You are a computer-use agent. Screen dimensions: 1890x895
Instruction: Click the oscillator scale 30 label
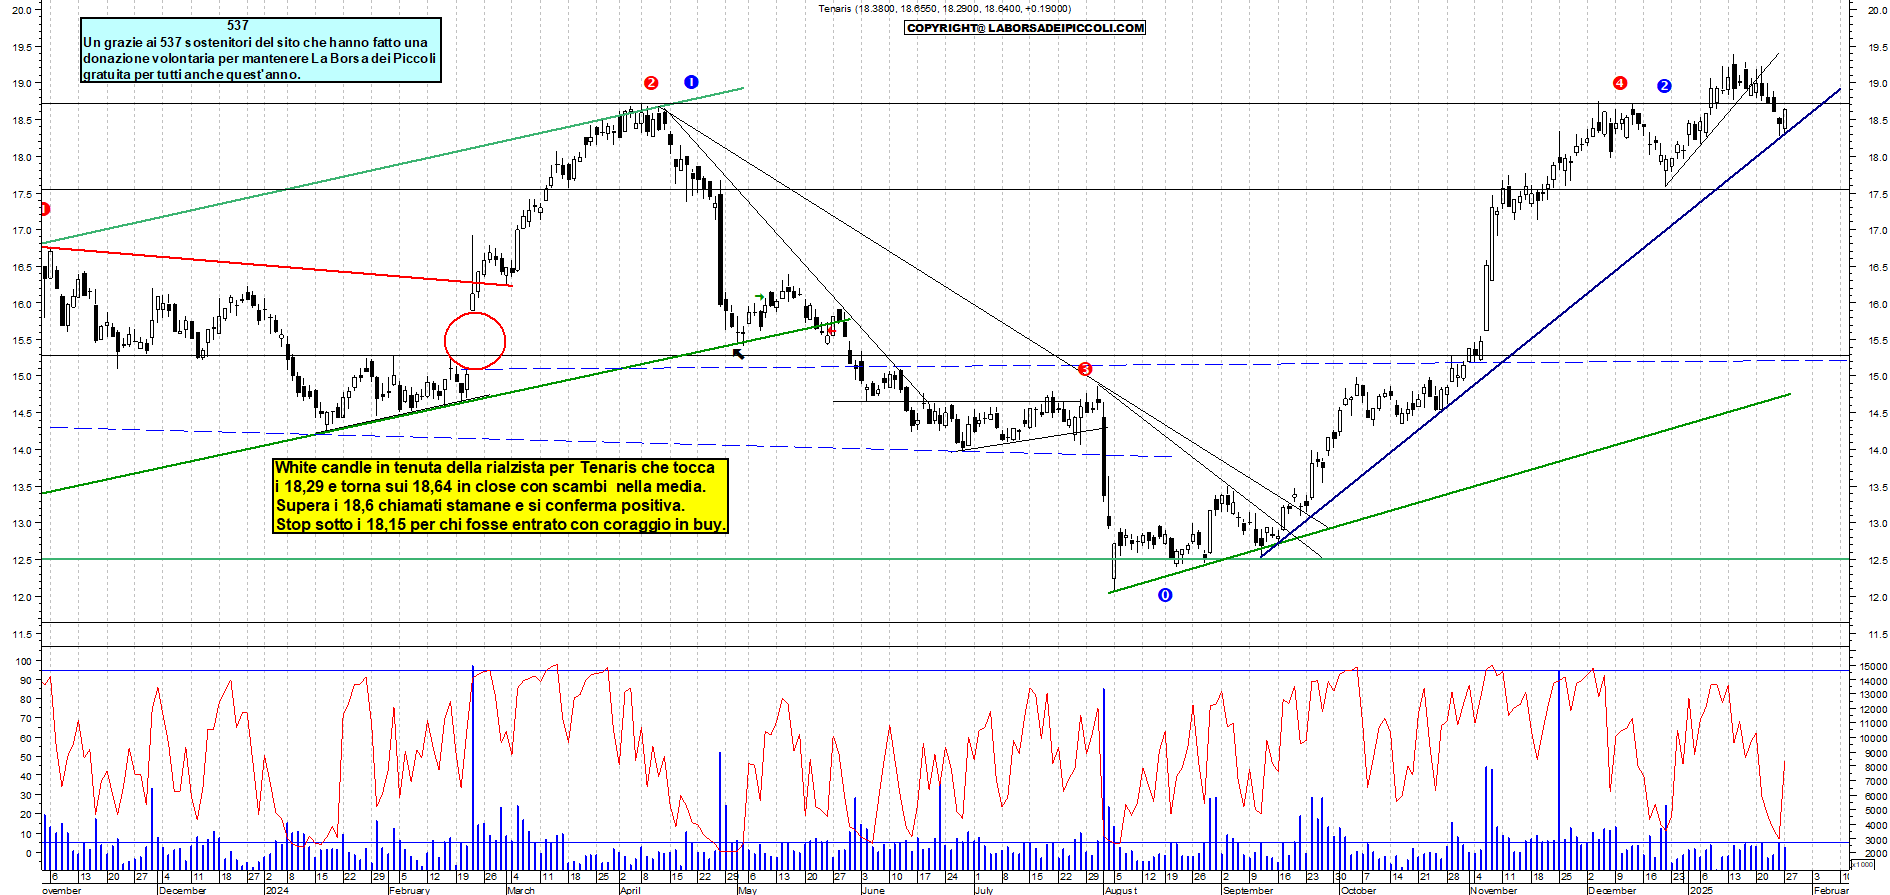(26, 796)
